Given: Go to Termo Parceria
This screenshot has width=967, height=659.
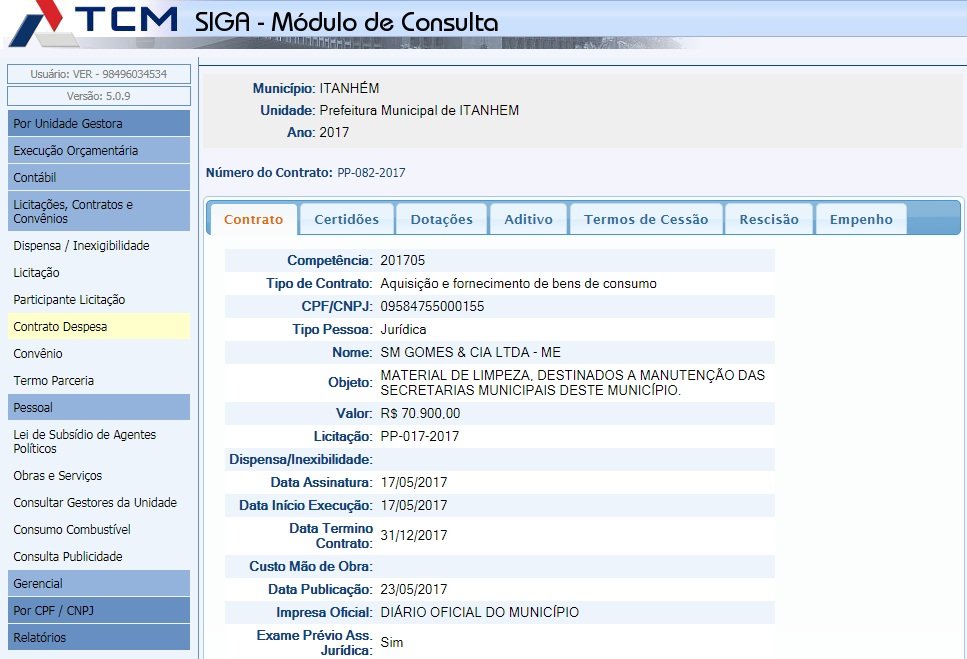Looking at the screenshot, I should 54,381.
